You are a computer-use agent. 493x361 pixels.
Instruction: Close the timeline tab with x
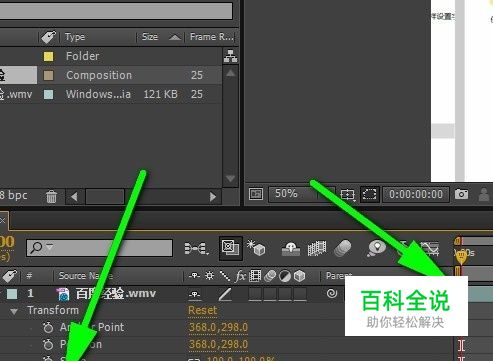pos(2,221)
